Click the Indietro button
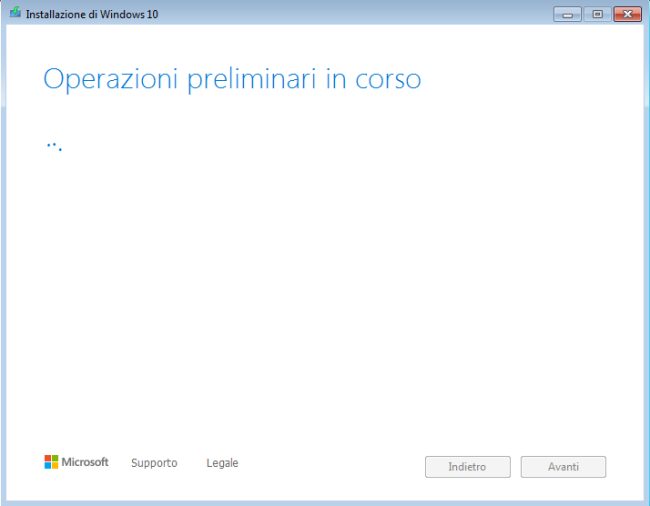Image resolution: width=650 pixels, height=506 pixels. click(468, 467)
